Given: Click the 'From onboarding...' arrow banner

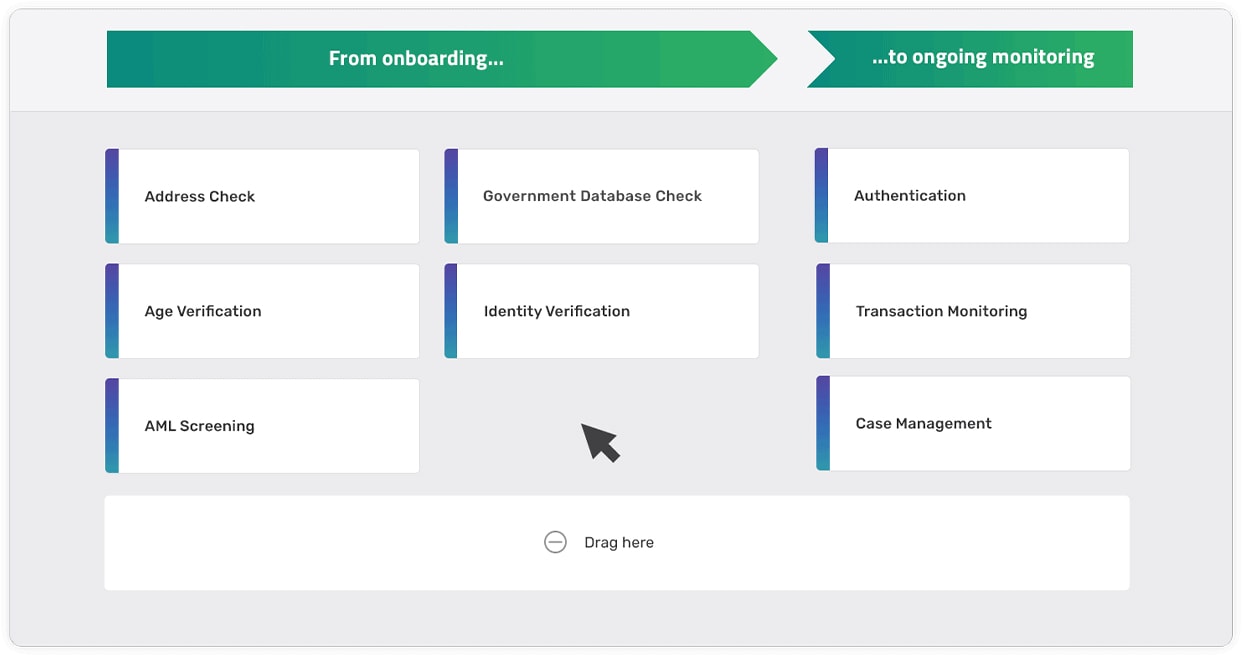Looking at the screenshot, I should [430, 59].
